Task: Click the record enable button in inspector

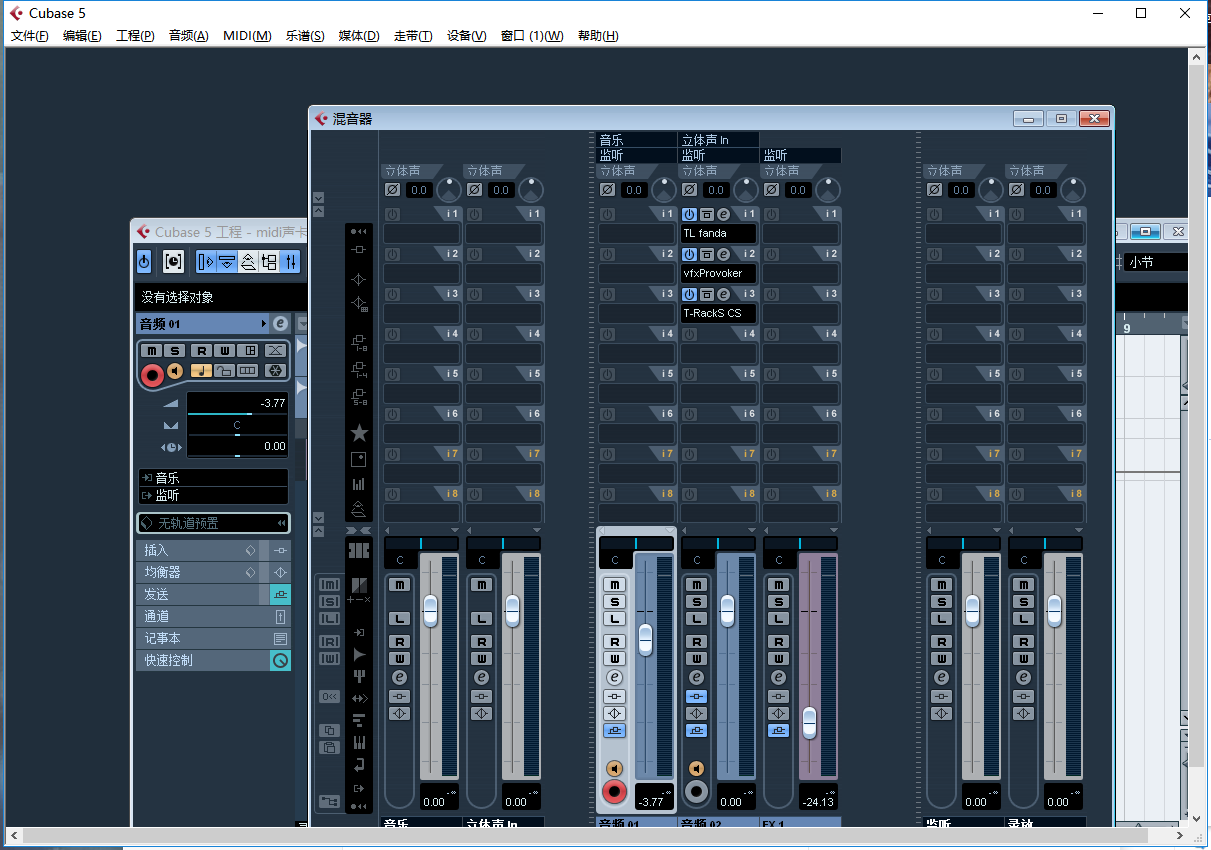Action: click(x=152, y=376)
